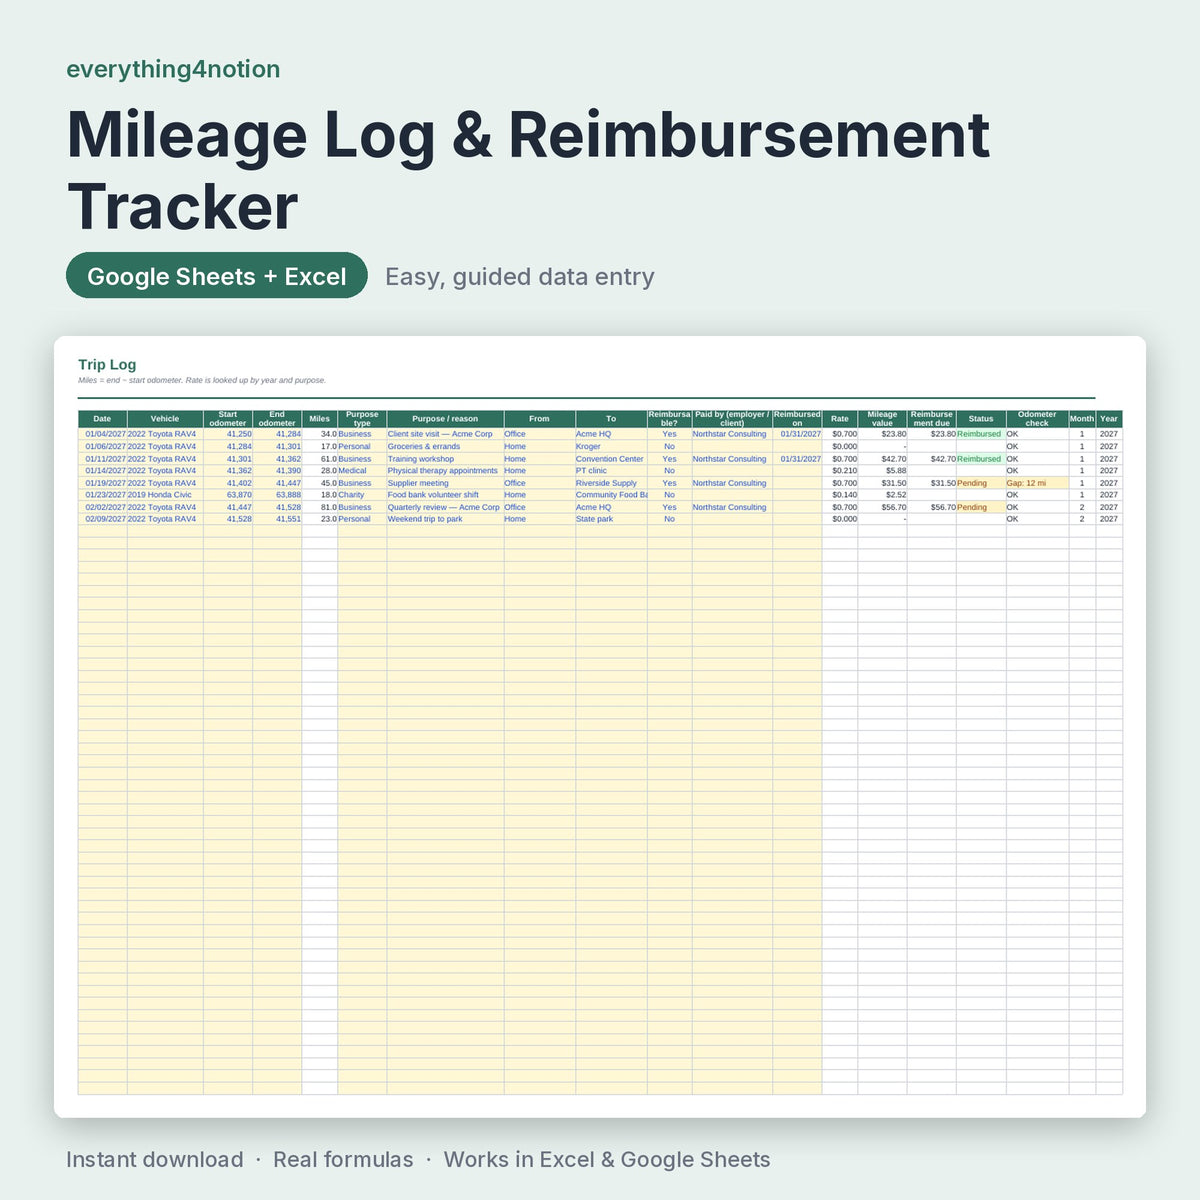
Task: Select the 'Date' column header
Action: pos(102,419)
